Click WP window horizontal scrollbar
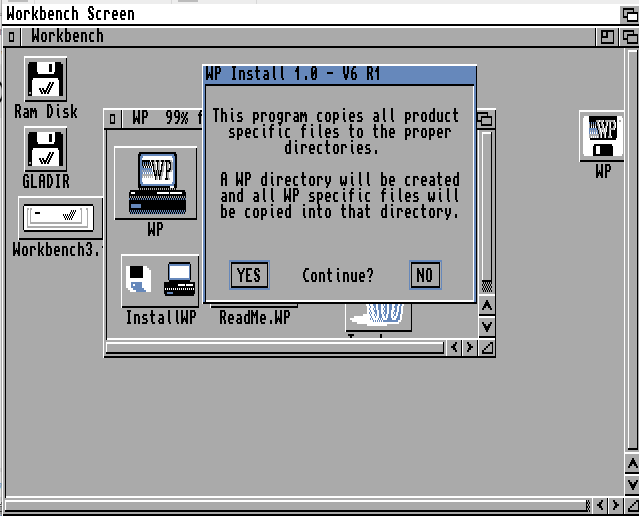The width and height of the screenshot is (639, 516). click(x=275, y=348)
